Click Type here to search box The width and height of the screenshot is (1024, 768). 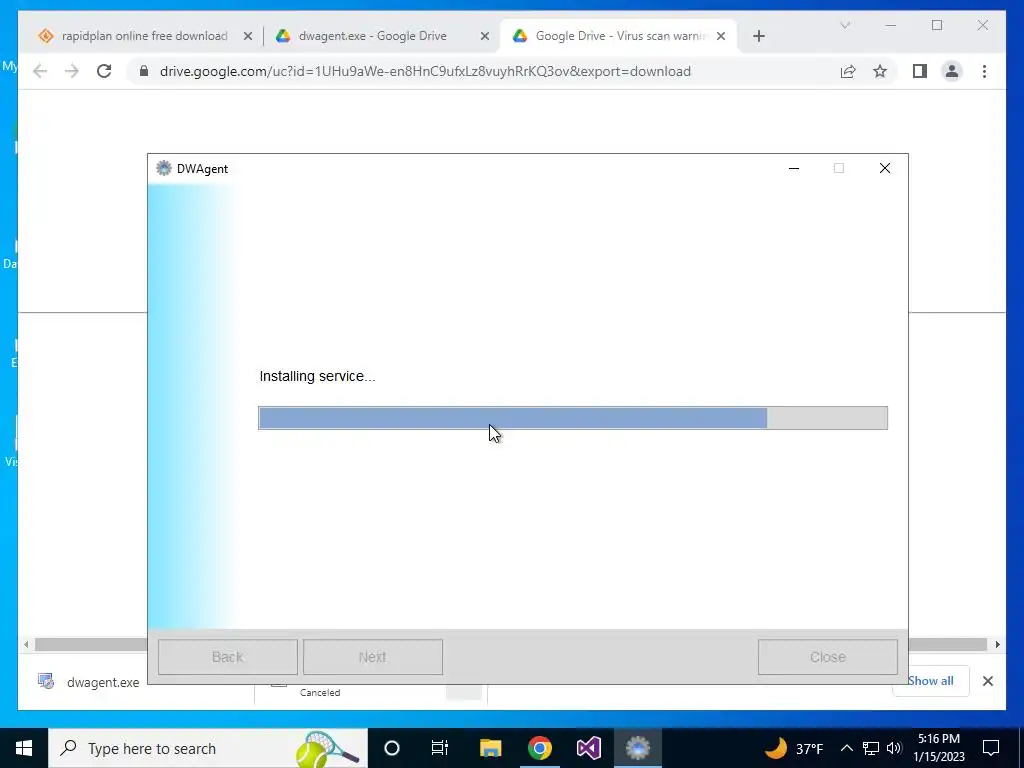tap(208, 748)
